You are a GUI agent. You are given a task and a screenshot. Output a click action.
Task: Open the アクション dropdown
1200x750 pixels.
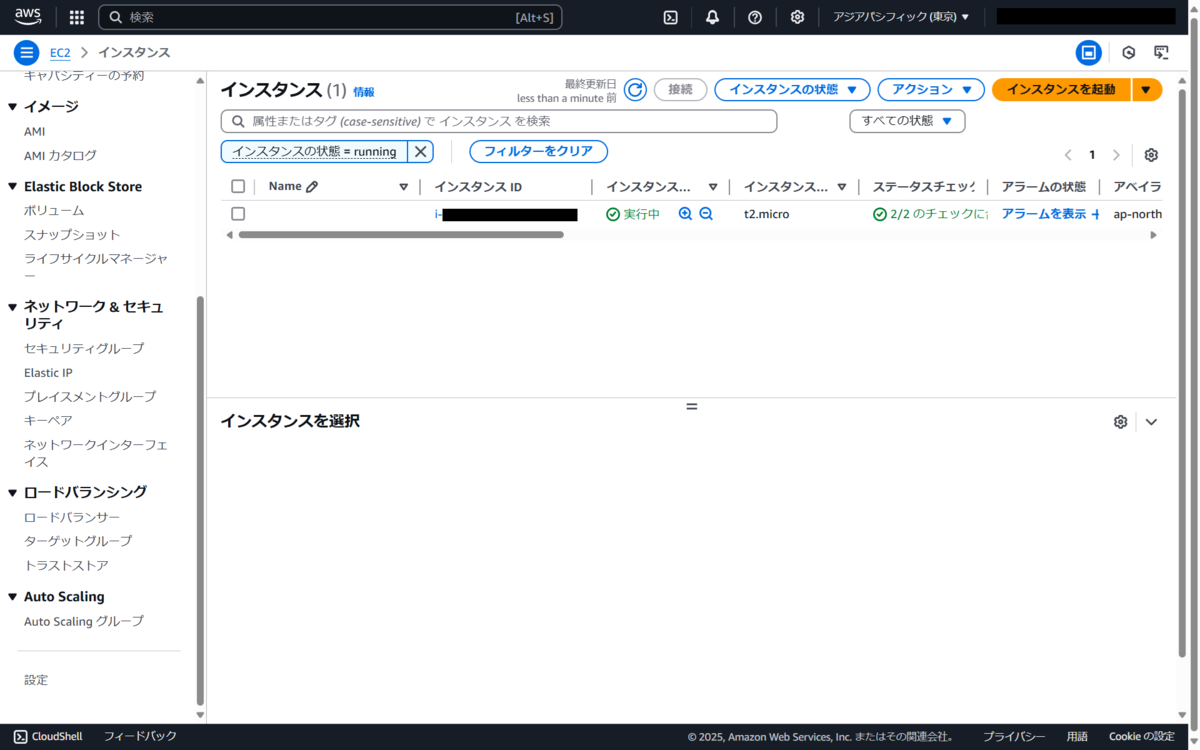coord(931,90)
